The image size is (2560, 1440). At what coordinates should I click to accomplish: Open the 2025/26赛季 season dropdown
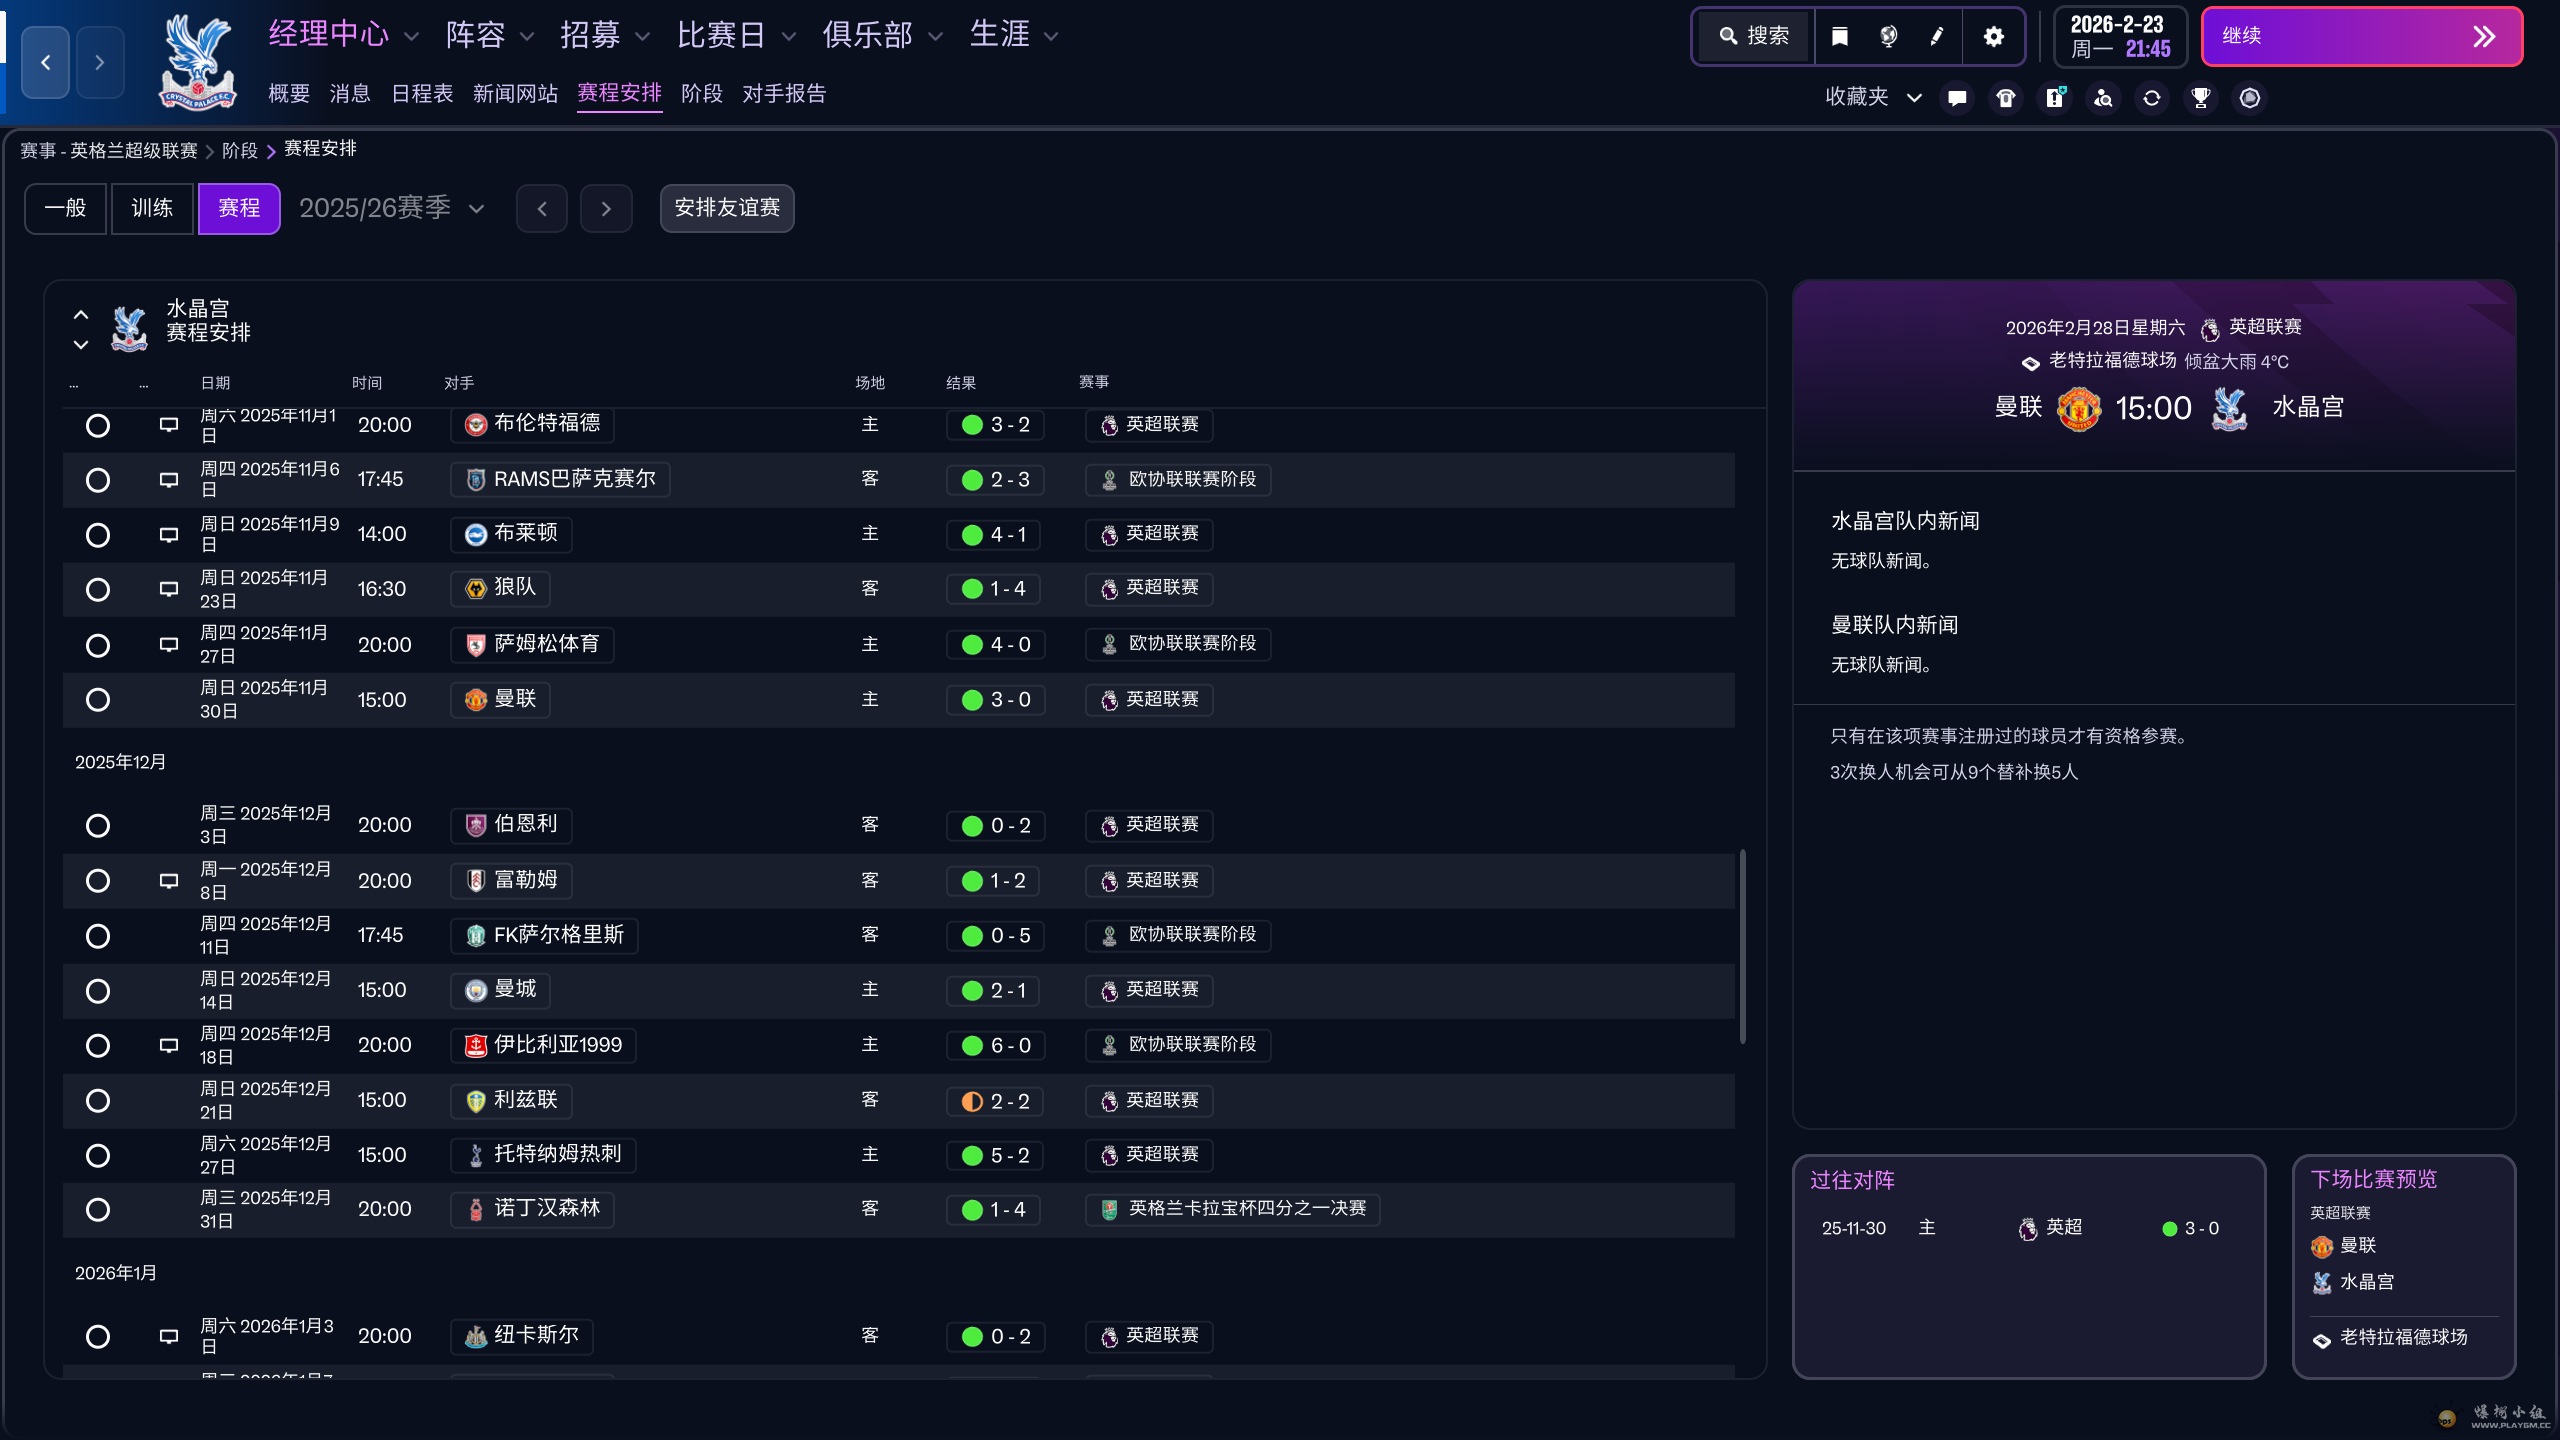(392, 207)
